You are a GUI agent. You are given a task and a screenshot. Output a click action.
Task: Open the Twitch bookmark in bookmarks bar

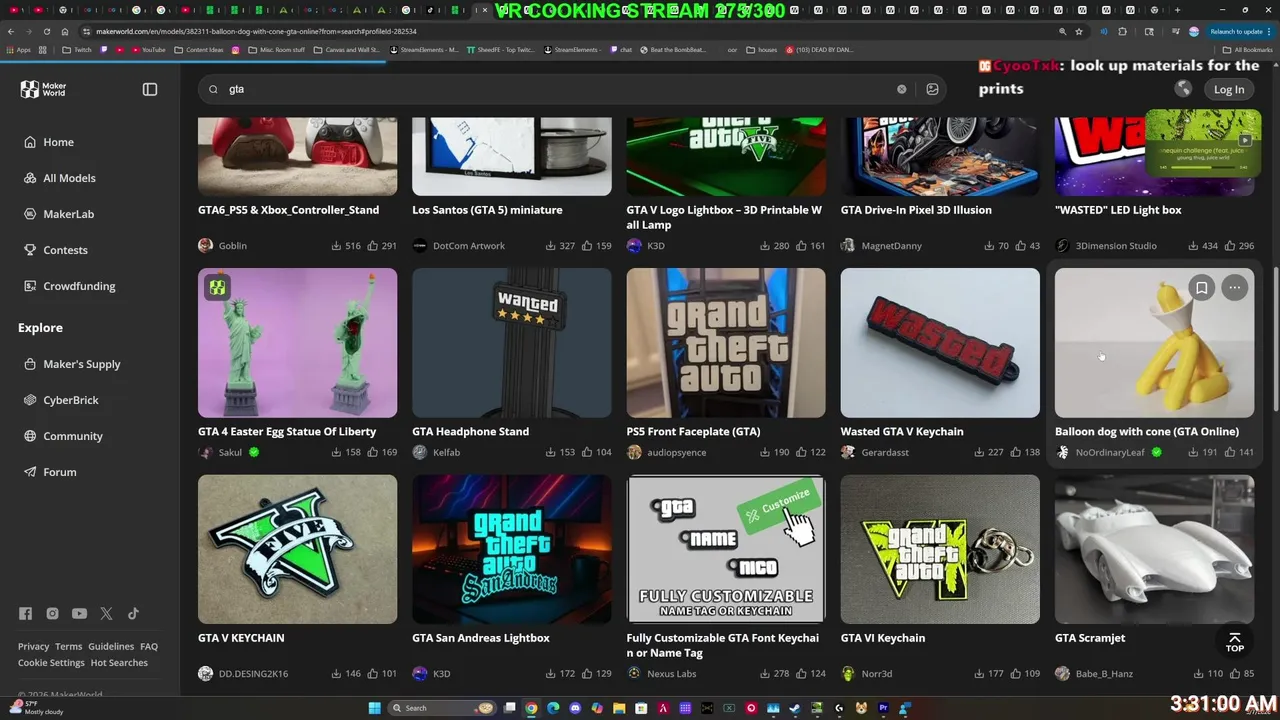coord(77,49)
